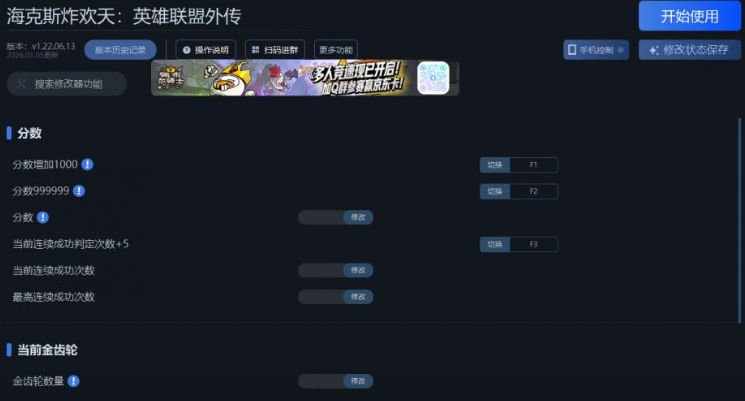Click info icon beside 分数增加1000
Viewport: 745px width, 401px height.
click(x=87, y=164)
